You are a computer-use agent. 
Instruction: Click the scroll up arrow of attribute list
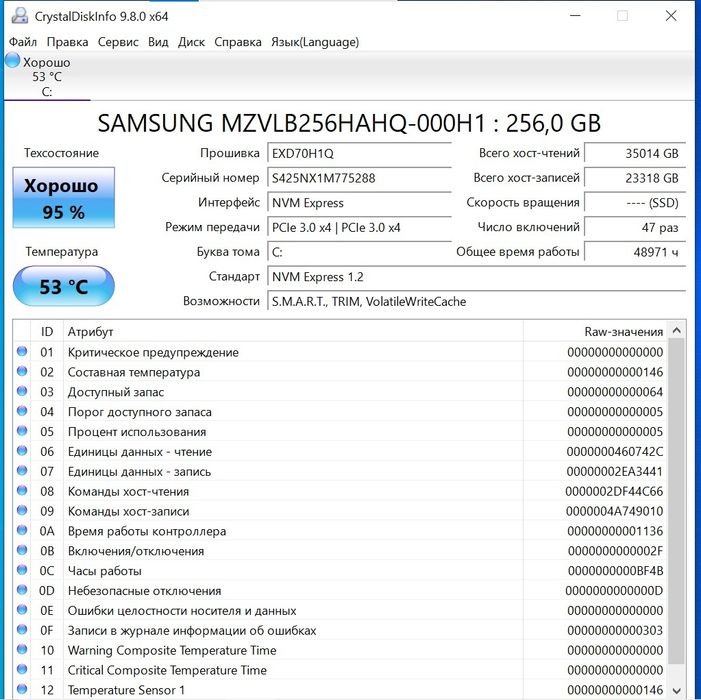point(676,330)
